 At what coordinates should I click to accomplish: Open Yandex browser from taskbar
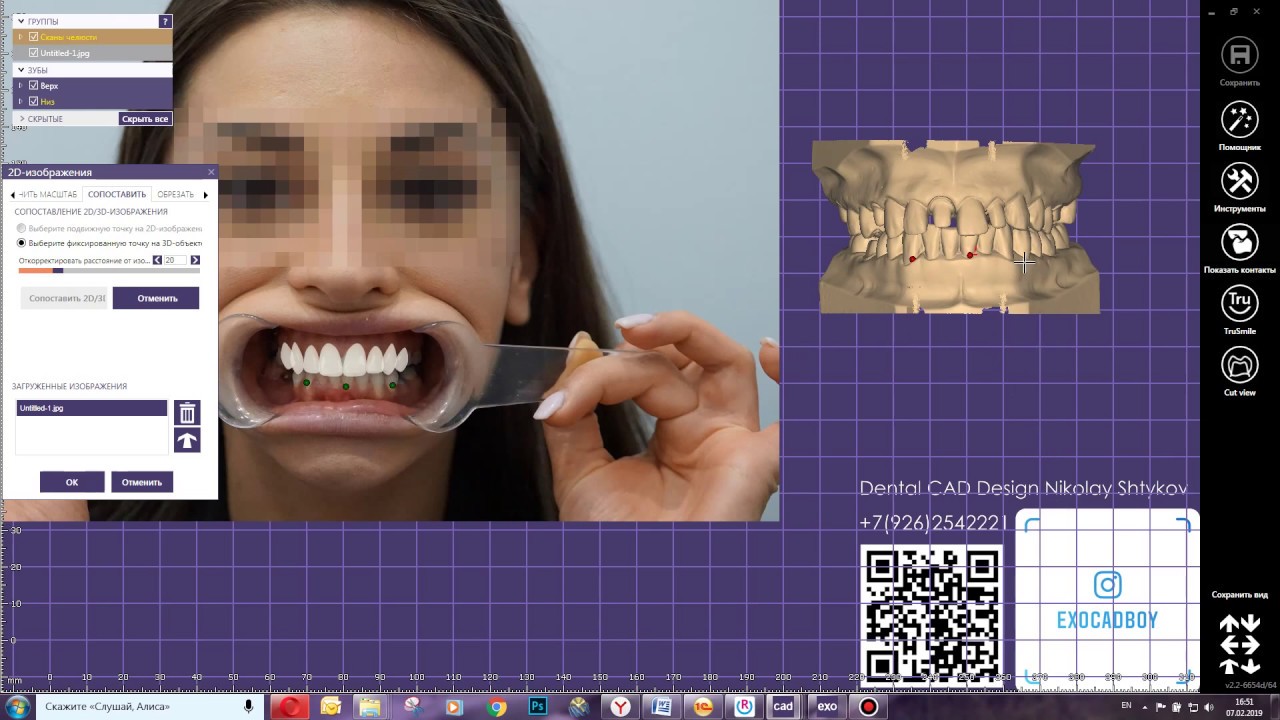pos(621,707)
